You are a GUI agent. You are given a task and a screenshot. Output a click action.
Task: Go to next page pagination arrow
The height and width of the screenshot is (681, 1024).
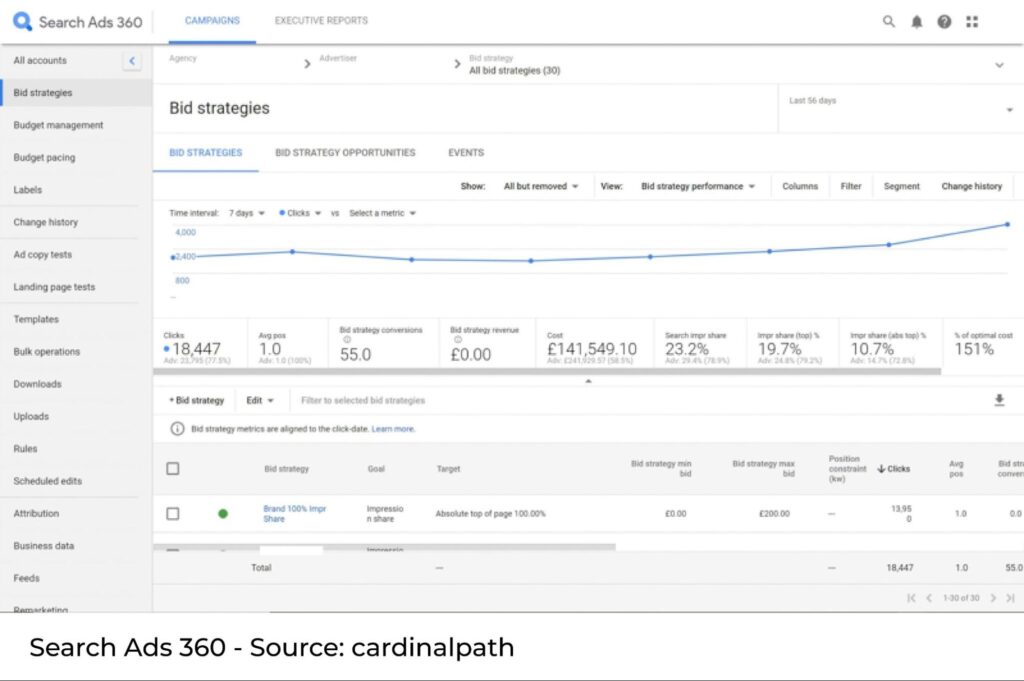(993, 598)
